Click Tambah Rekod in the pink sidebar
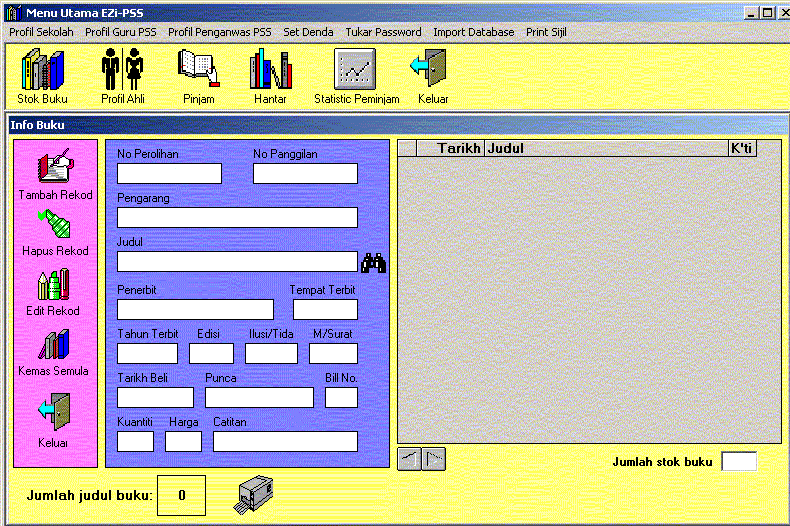790x526 pixels. pos(55,168)
